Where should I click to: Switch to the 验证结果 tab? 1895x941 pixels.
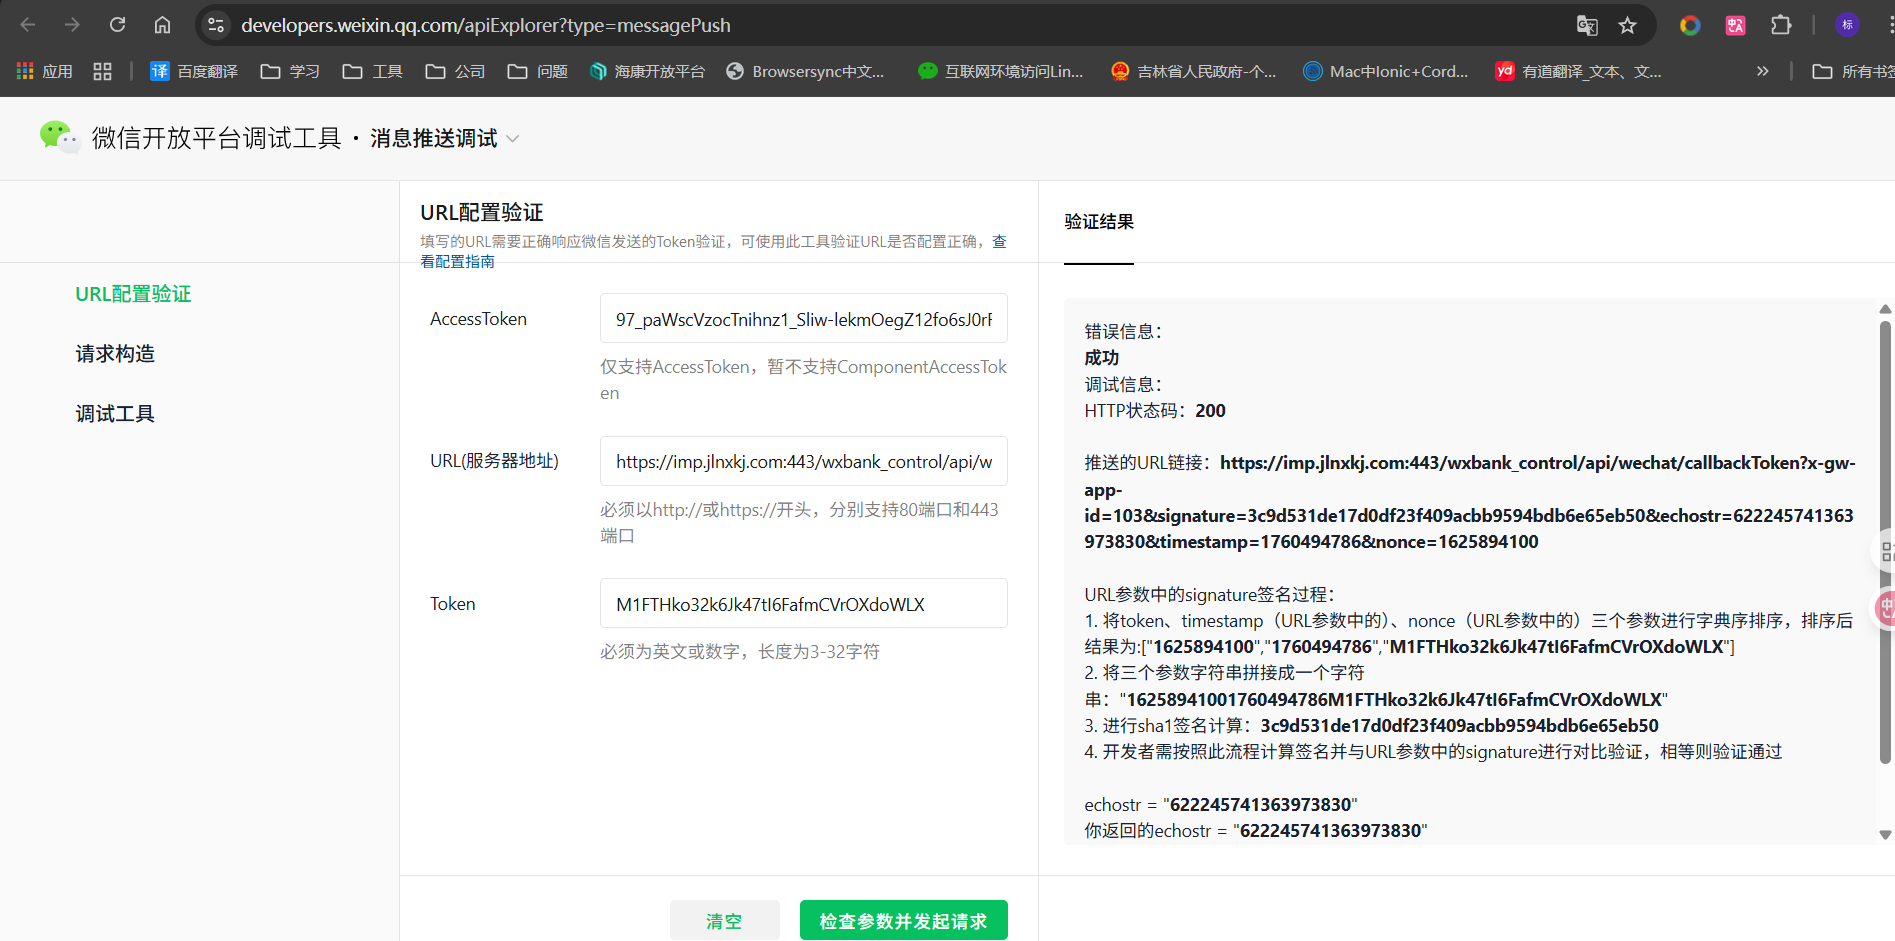tap(1099, 222)
